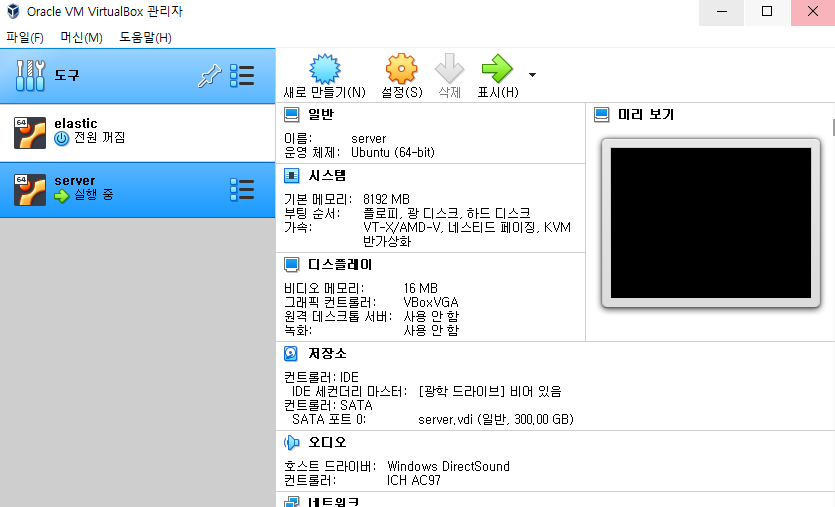The height and width of the screenshot is (507, 835).
Task: Click the Ubuntu (64-bit) OS value
Action: coord(393,153)
